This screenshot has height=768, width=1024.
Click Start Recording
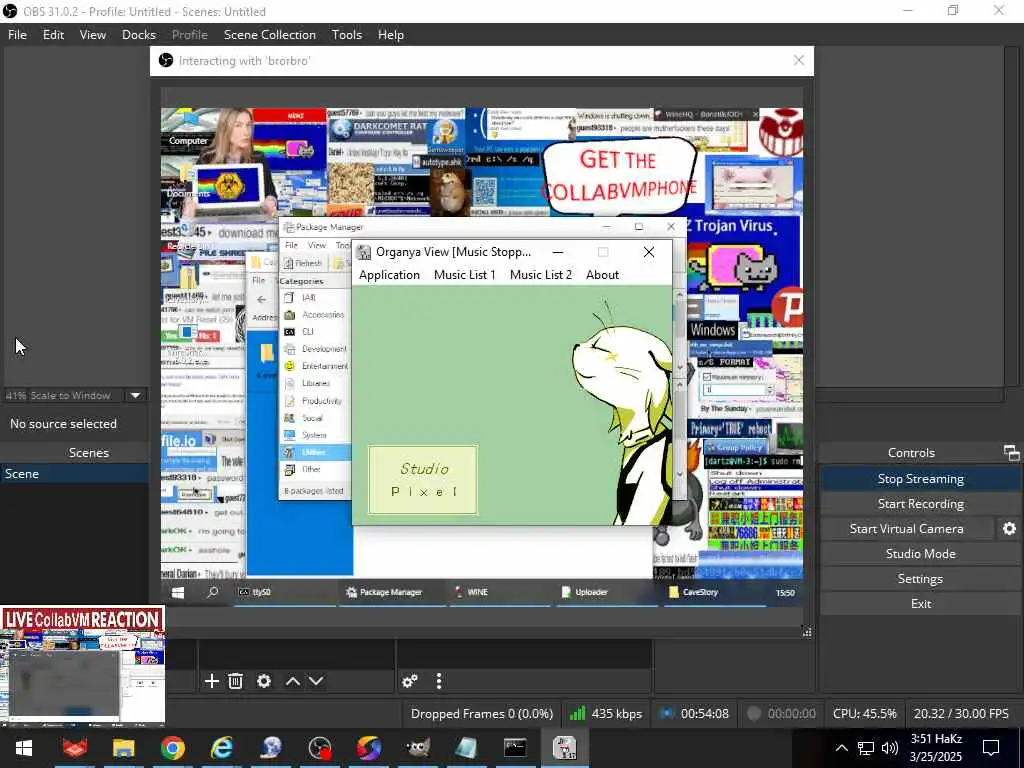(x=920, y=504)
